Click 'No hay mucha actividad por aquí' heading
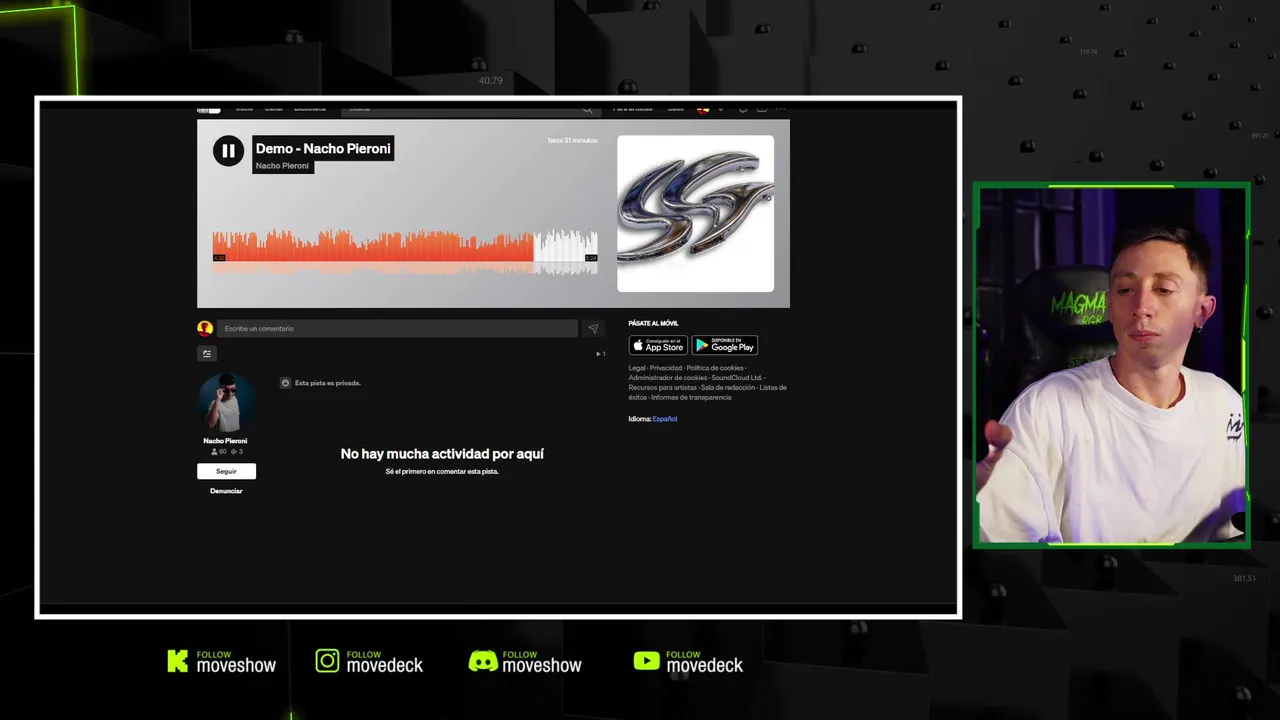1280x720 pixels. pos(442,454)
